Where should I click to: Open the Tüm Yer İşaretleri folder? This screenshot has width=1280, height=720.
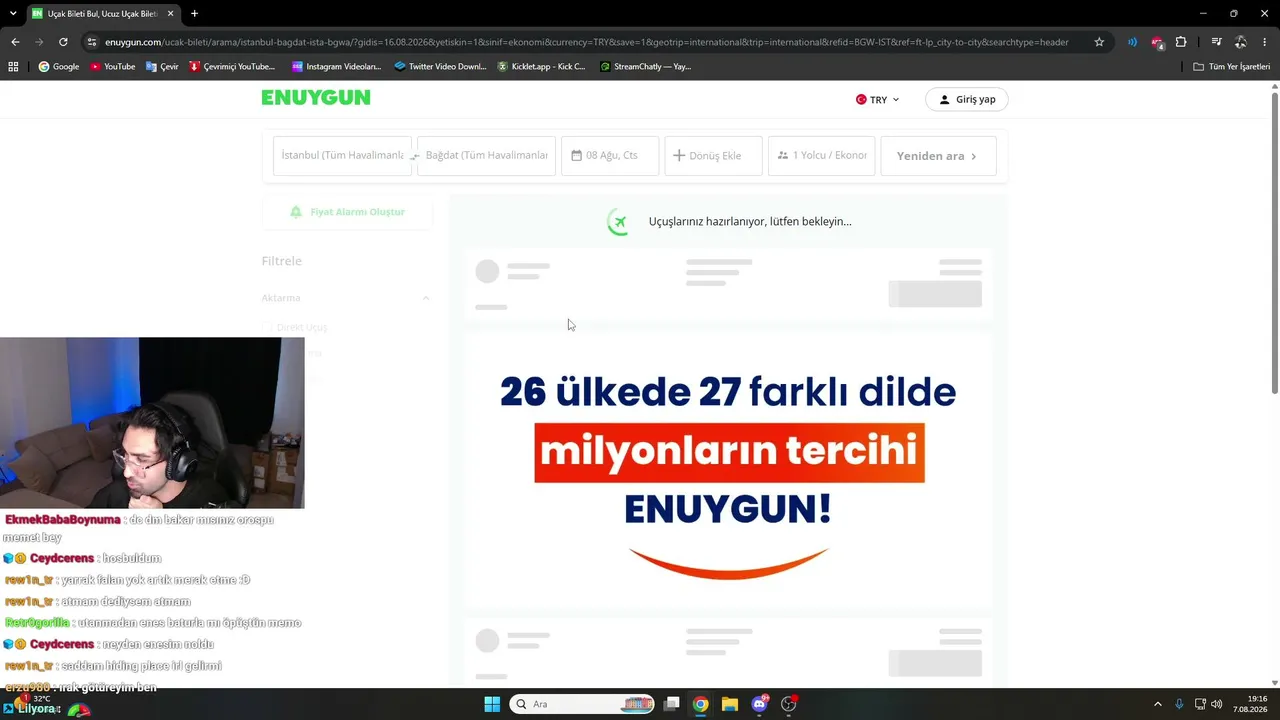coord(1231,67)
